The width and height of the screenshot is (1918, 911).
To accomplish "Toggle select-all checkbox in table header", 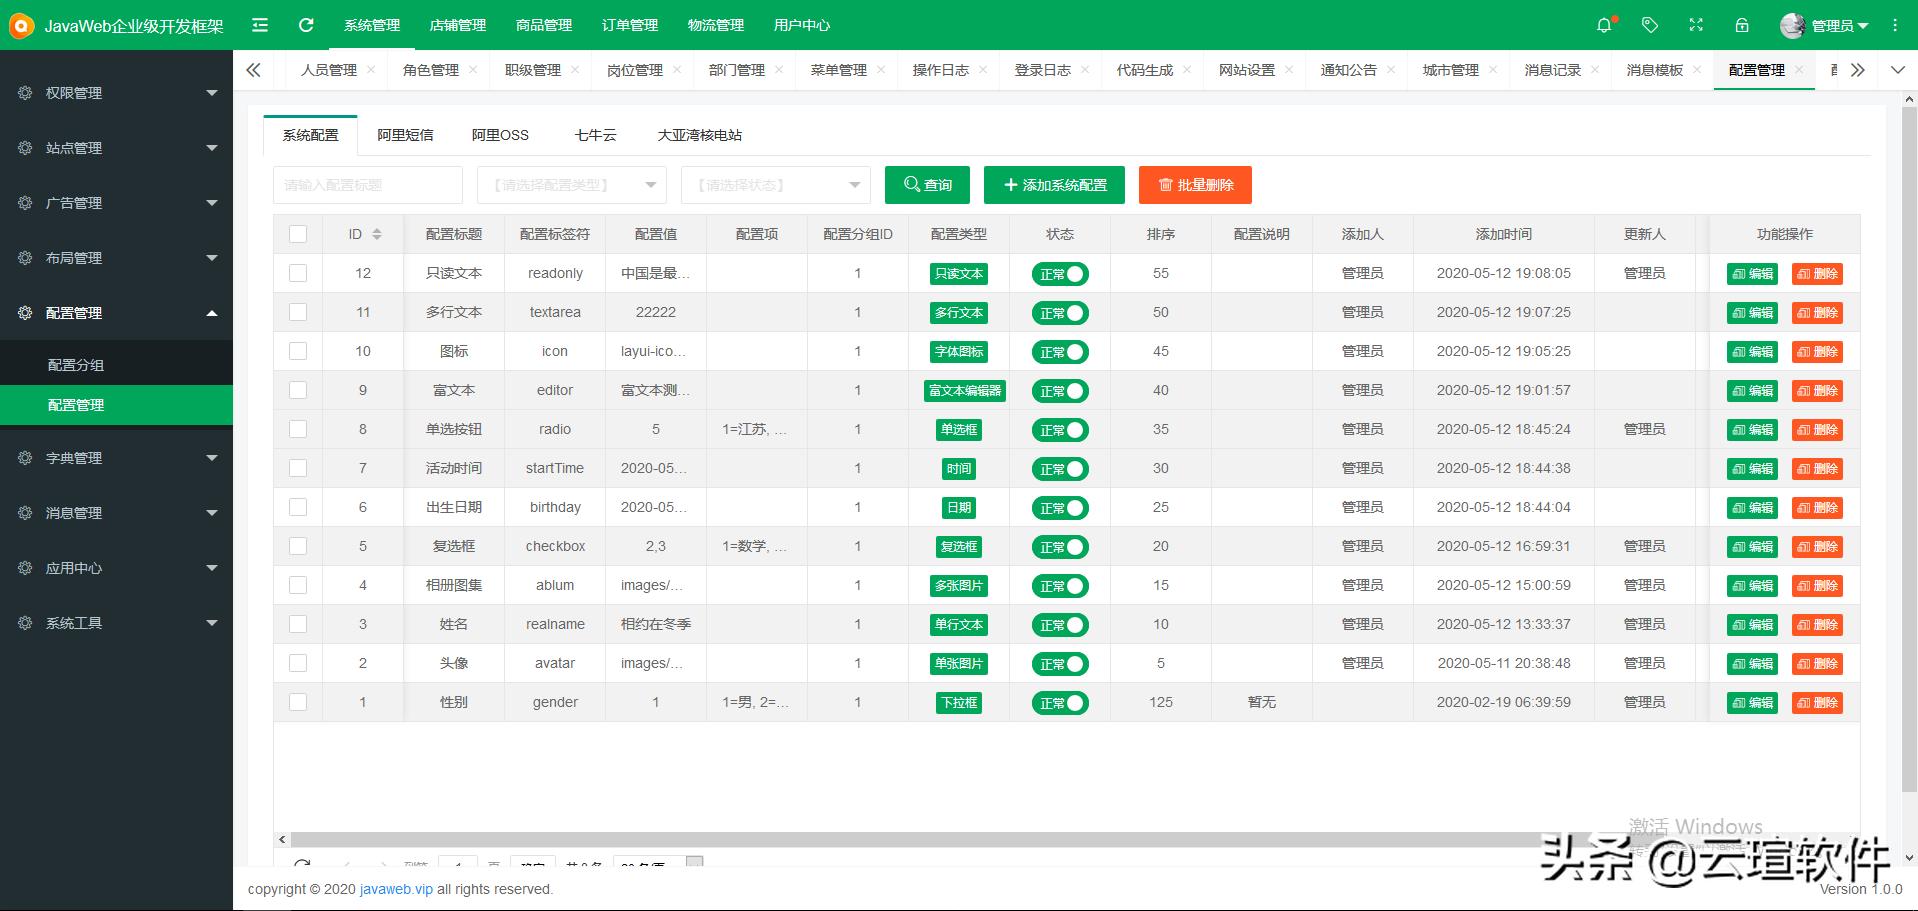I will coord(298,233).
